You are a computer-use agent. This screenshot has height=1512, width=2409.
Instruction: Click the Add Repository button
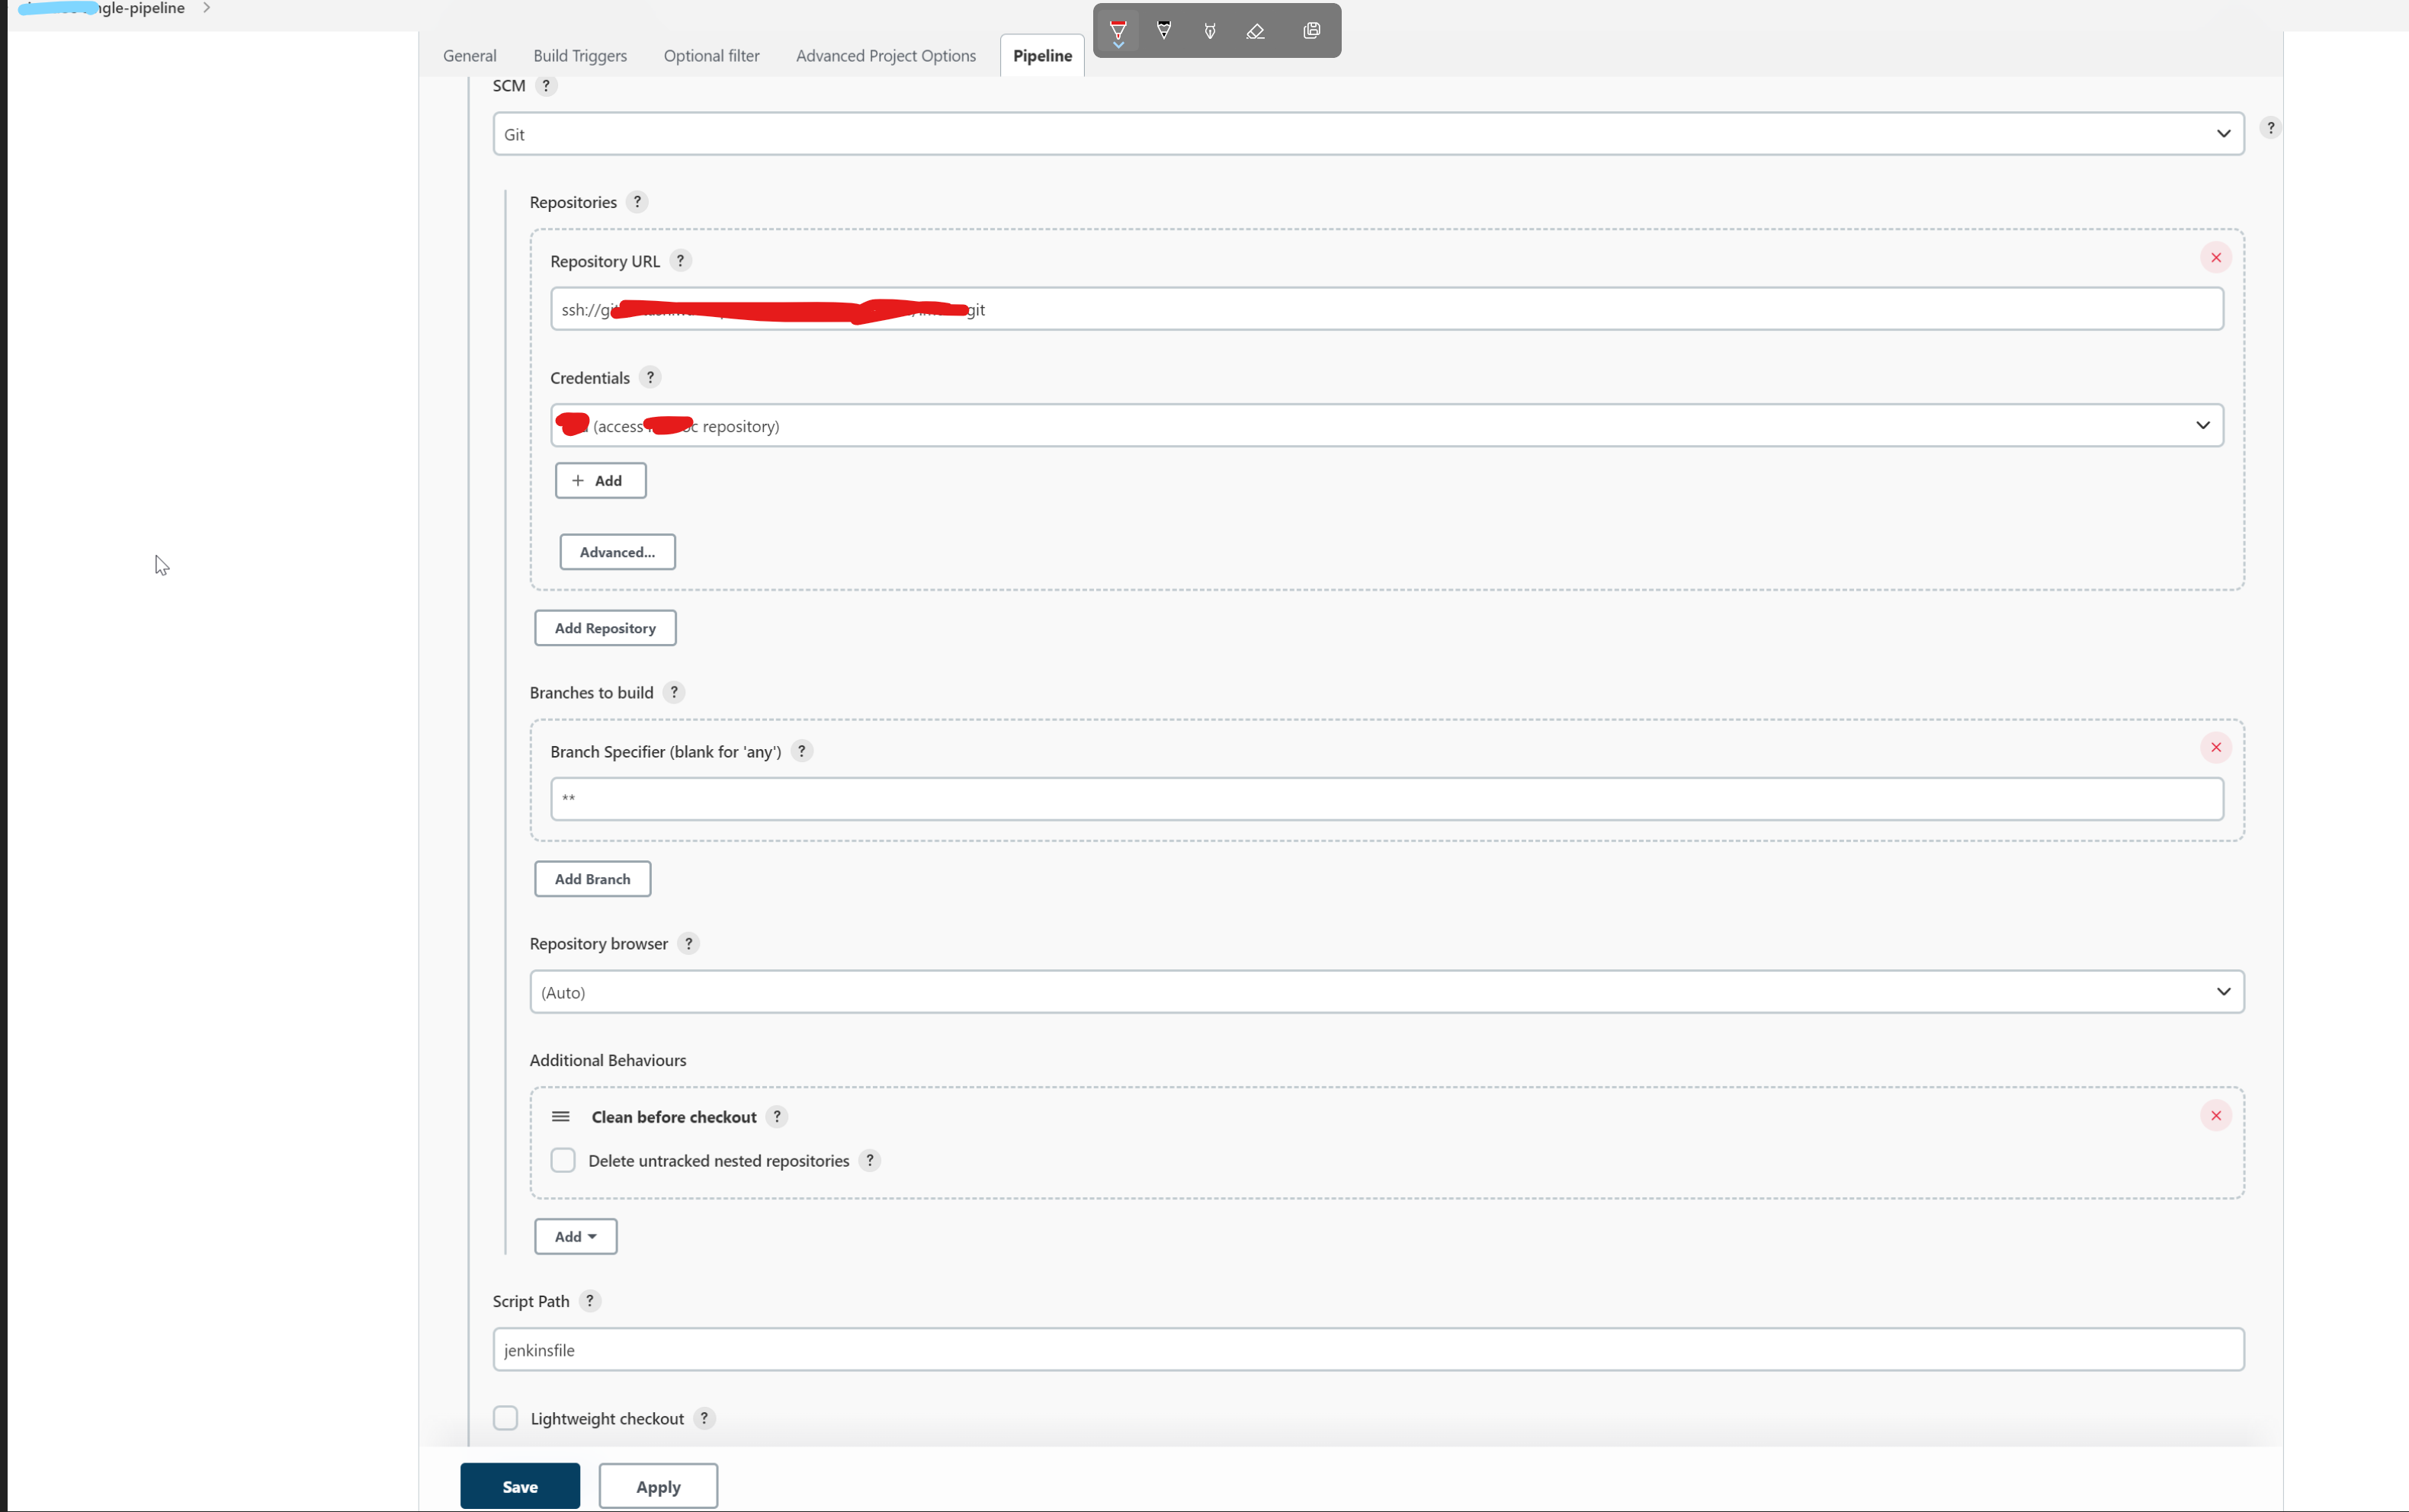pyautogui.click(x=605, y=627)
